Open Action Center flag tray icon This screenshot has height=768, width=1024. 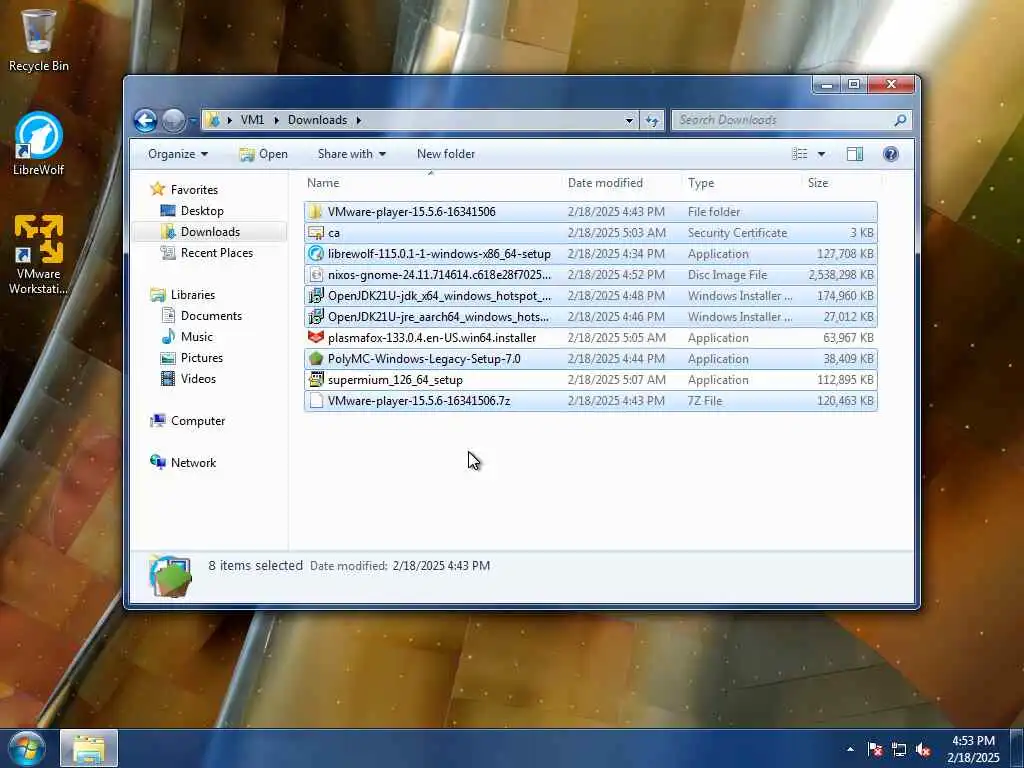point(874,749)
